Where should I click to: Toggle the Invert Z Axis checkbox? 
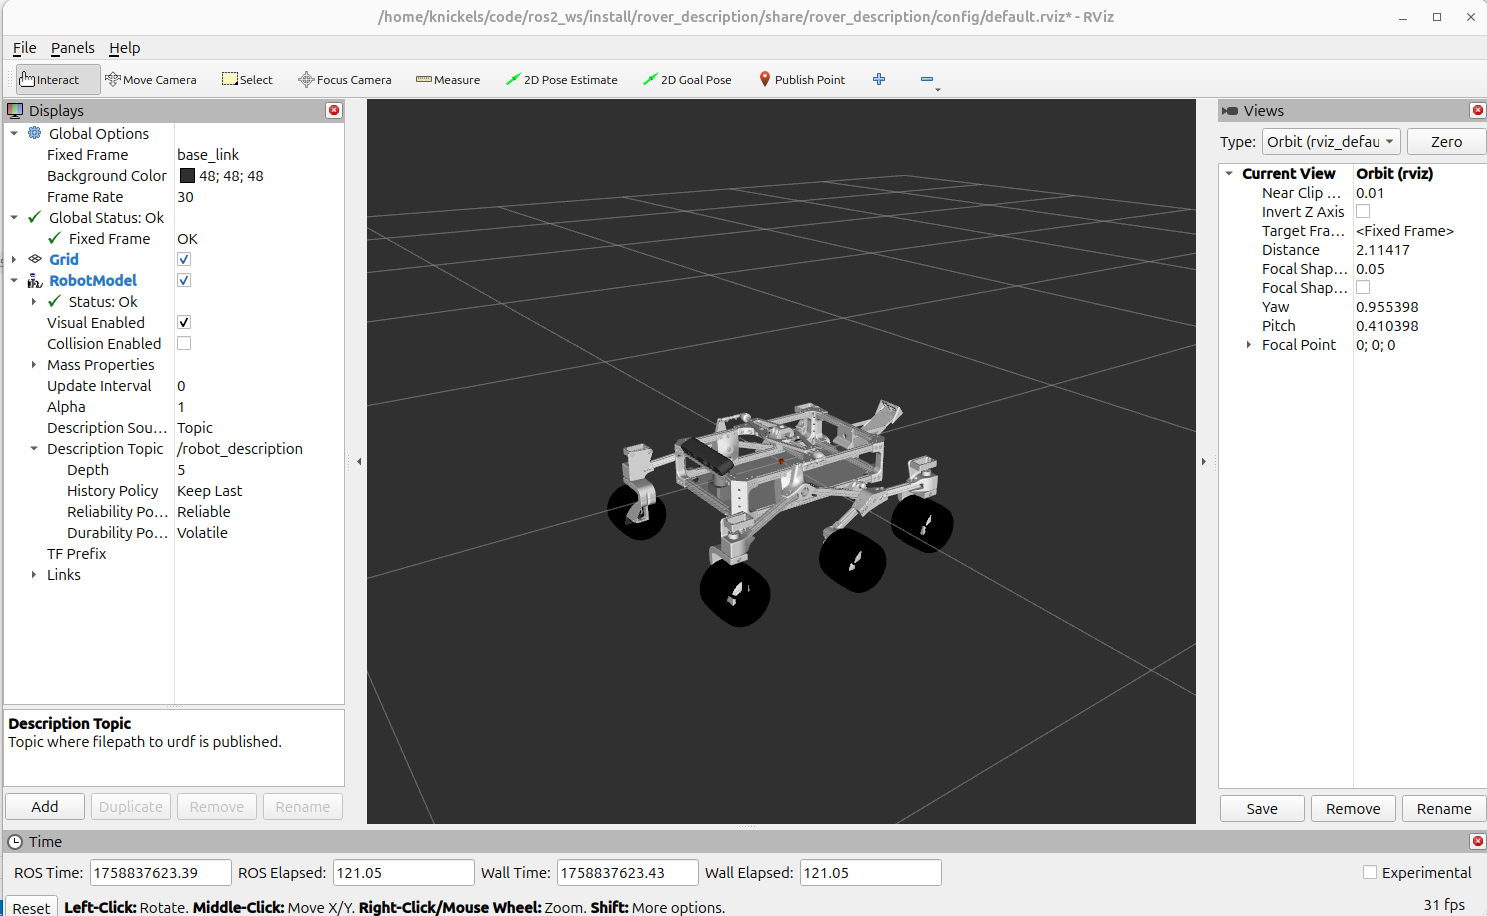(1363, 211)
